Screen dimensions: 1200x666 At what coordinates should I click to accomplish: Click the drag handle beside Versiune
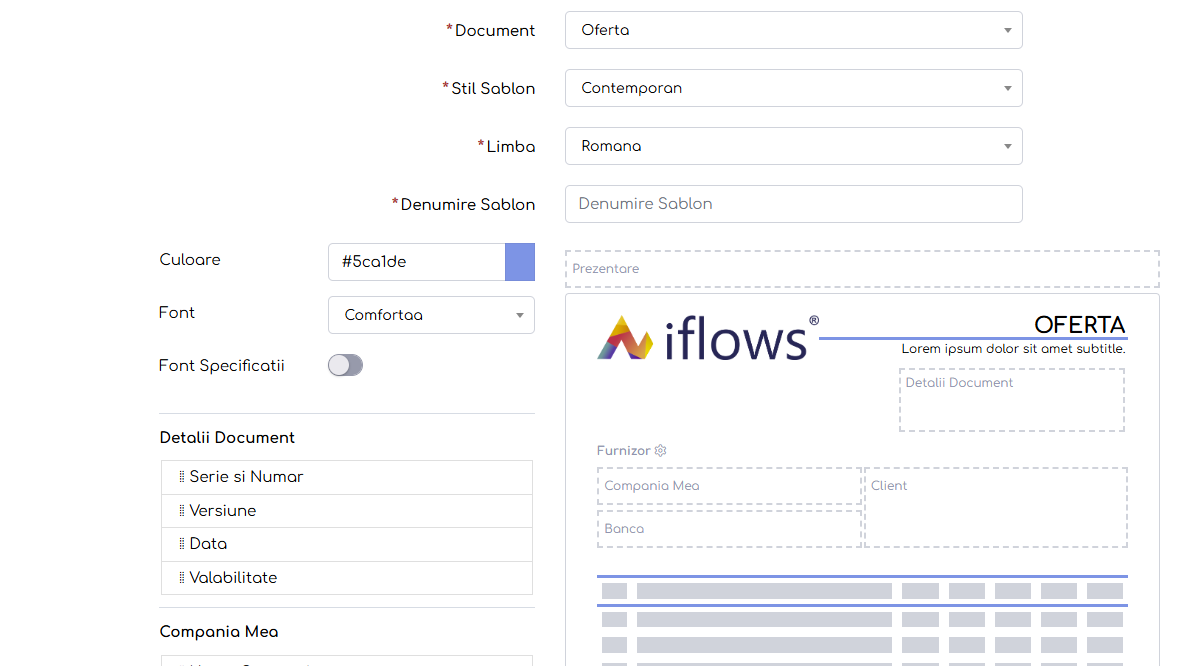(181, 511)
